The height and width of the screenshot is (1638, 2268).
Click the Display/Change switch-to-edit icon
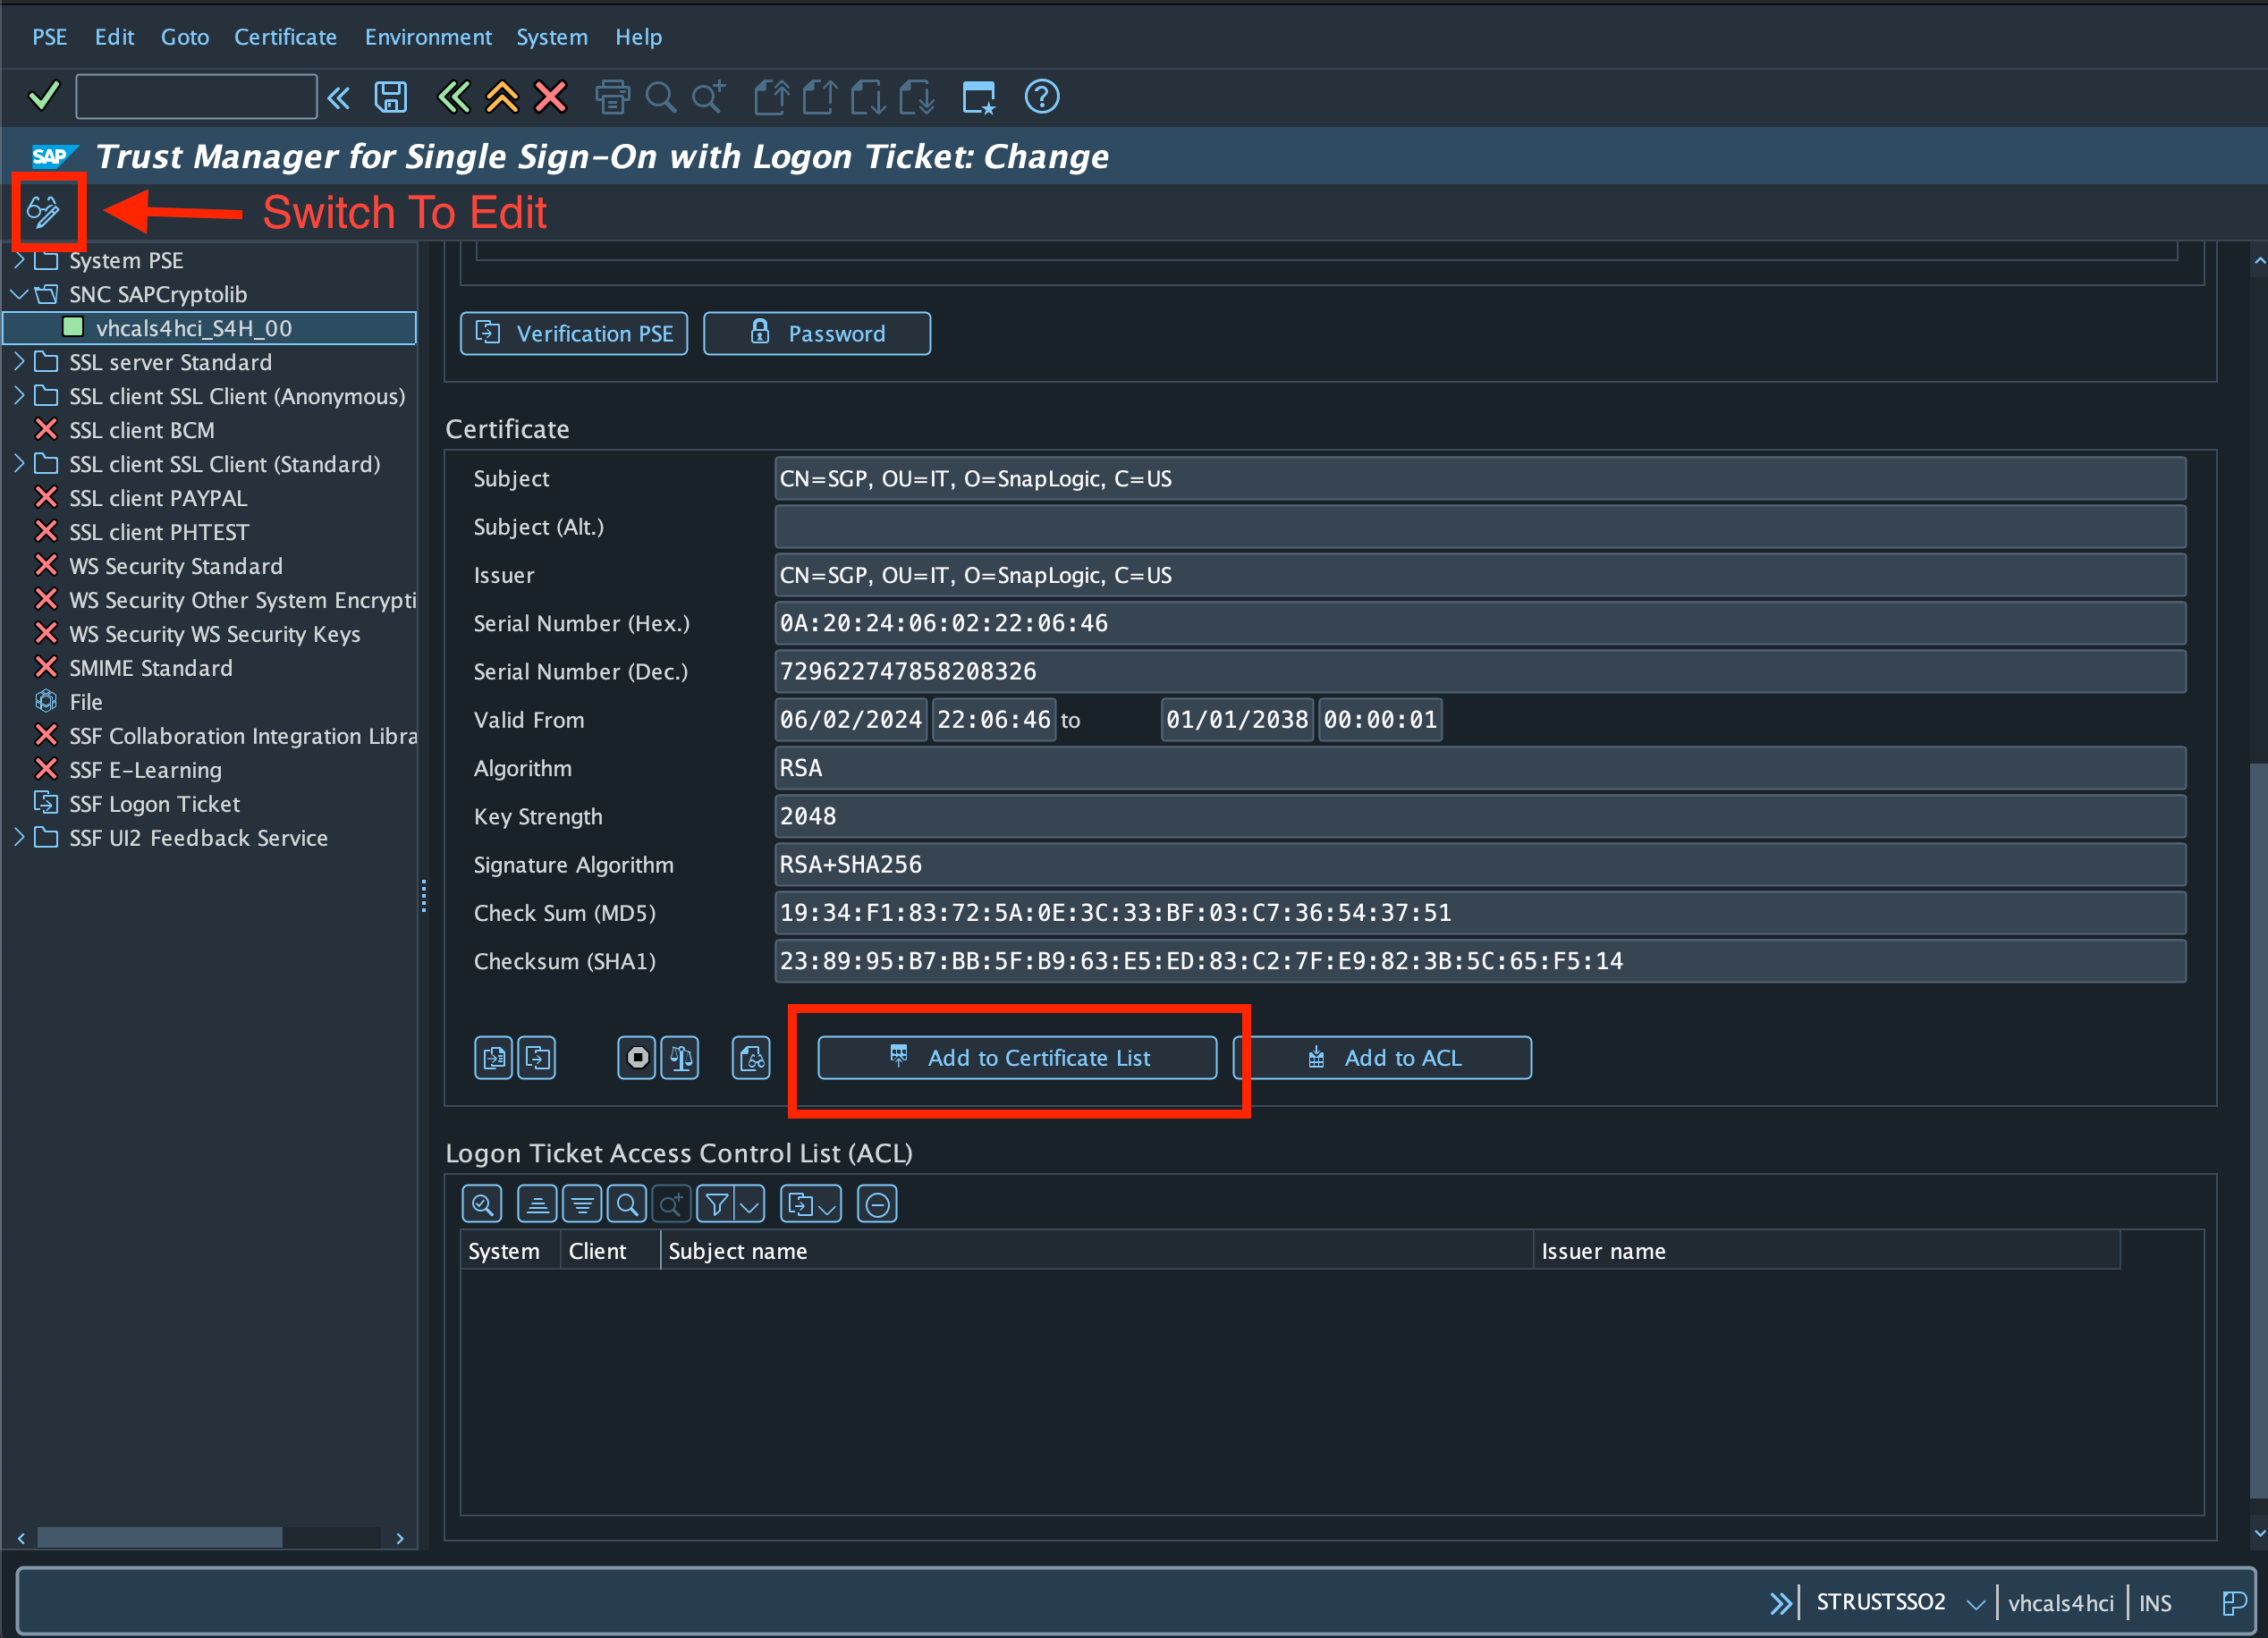(43, 212)
